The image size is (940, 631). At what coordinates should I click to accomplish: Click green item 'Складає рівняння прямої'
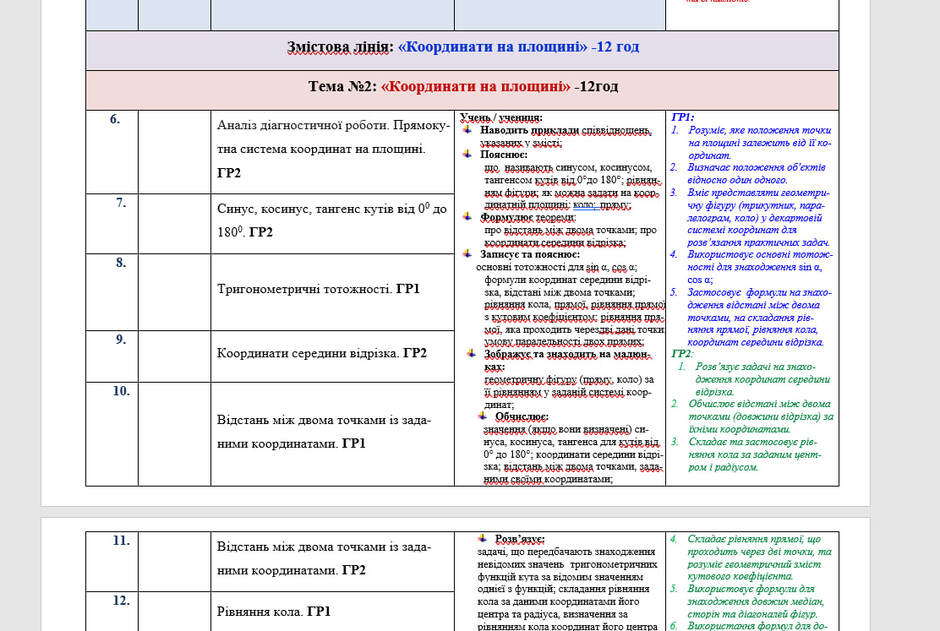click(760, 557)
